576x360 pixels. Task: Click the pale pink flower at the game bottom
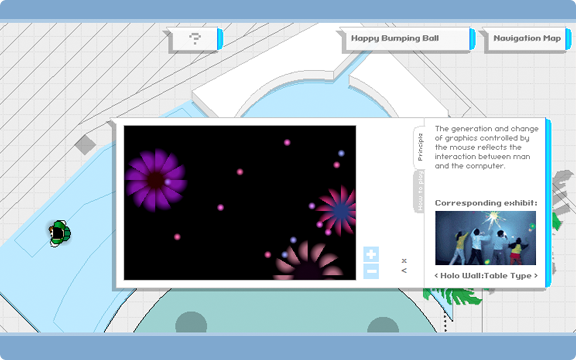click(x=308, y=262)
